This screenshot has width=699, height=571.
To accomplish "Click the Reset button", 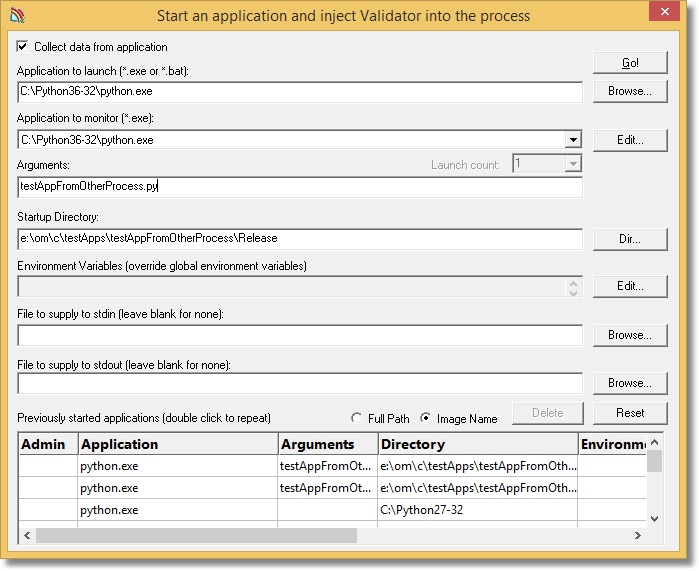I will coord(630,413).
